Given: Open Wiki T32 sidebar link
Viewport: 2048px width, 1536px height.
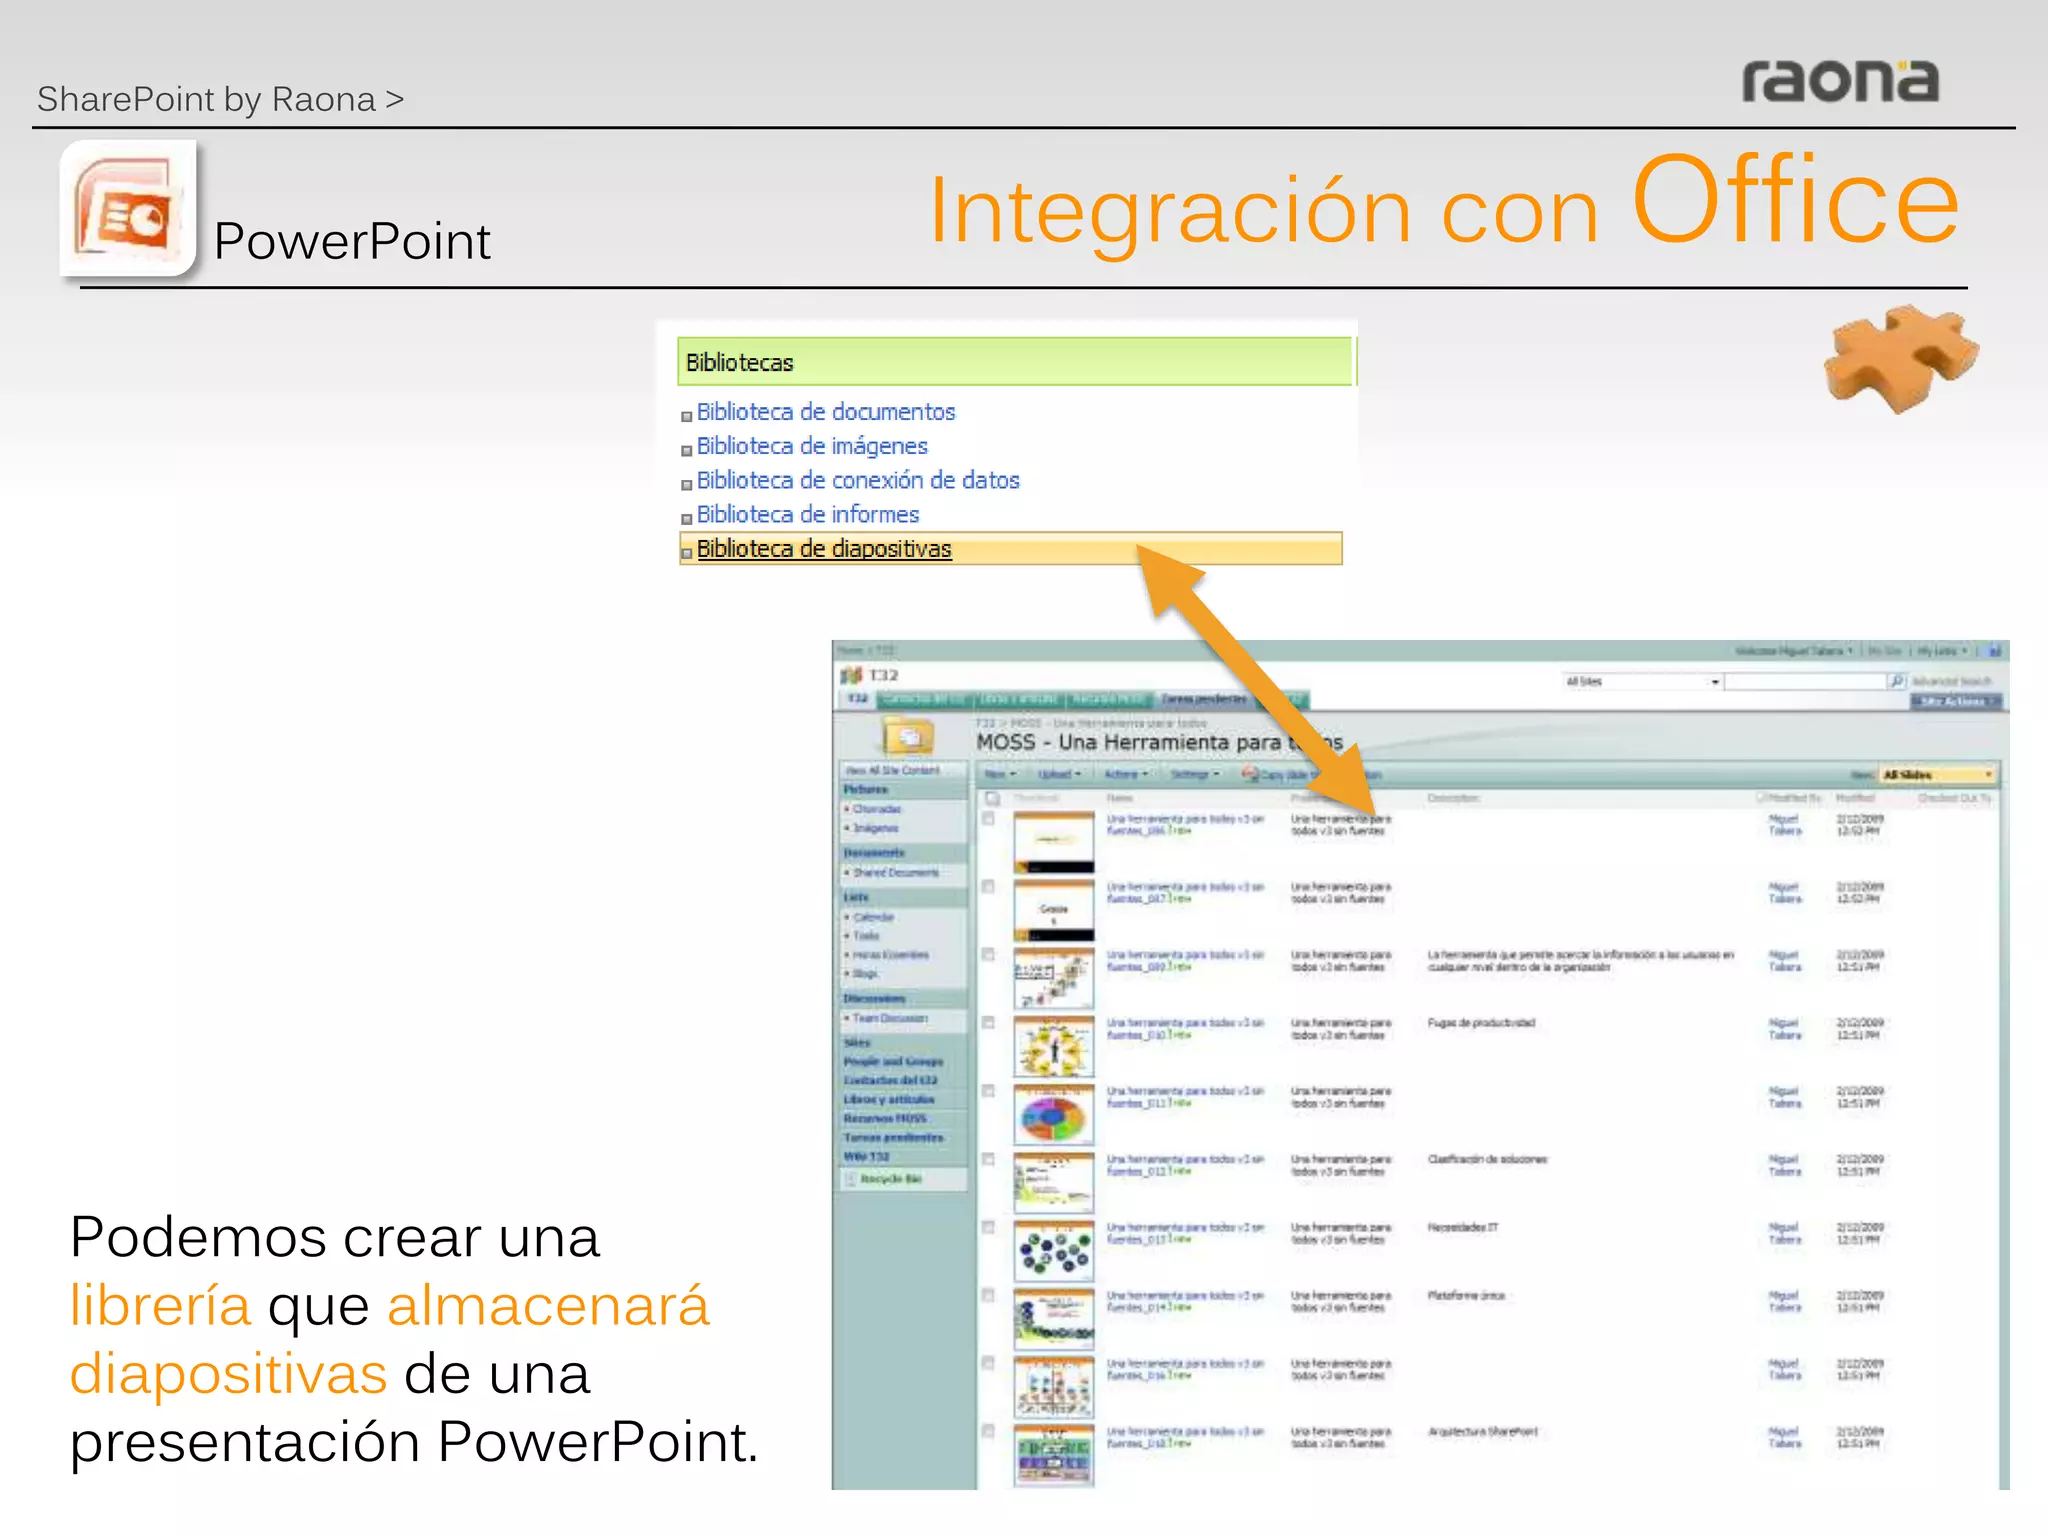Looking at the screenshot, I should click(x=866, y=1156).
